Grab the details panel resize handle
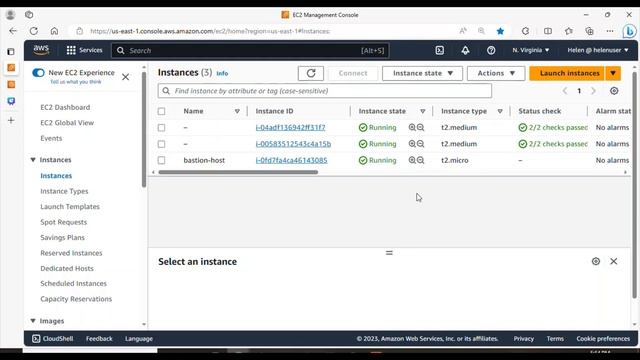Screen dimensions: 640x360 coord(389,253)
